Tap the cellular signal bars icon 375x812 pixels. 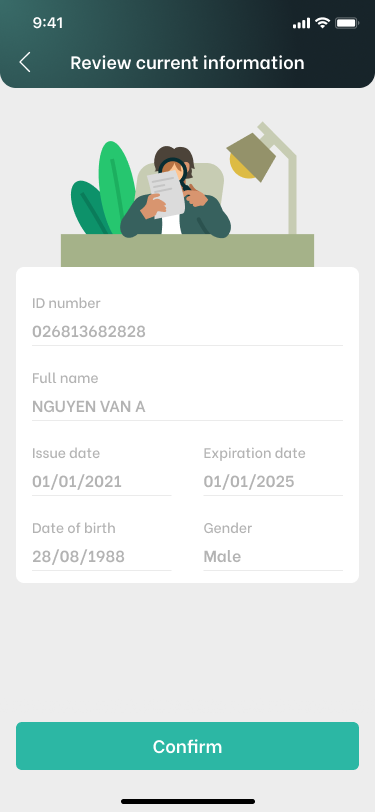point(301,23)
